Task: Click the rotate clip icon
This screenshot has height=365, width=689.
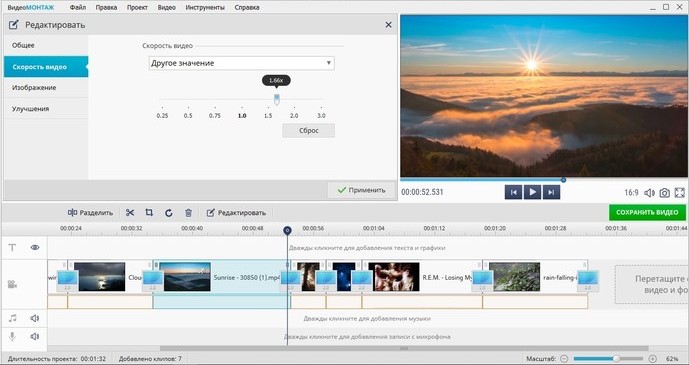Action: (x=169, y=213)
